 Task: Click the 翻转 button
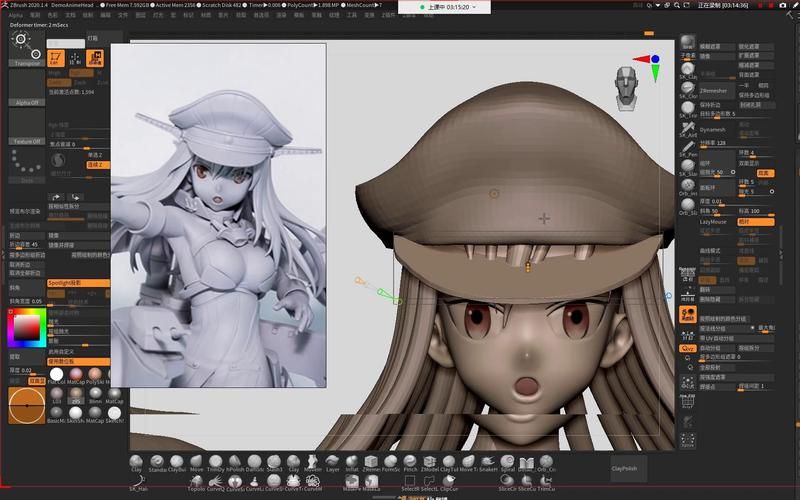pos(717,289)
